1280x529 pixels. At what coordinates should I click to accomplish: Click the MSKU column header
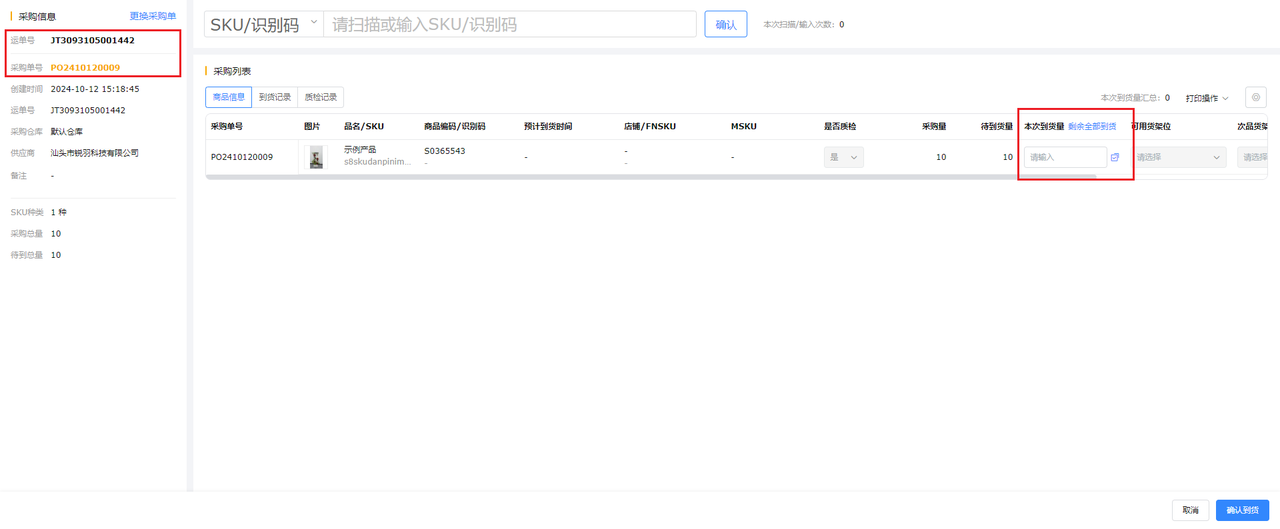pos(744,127)
